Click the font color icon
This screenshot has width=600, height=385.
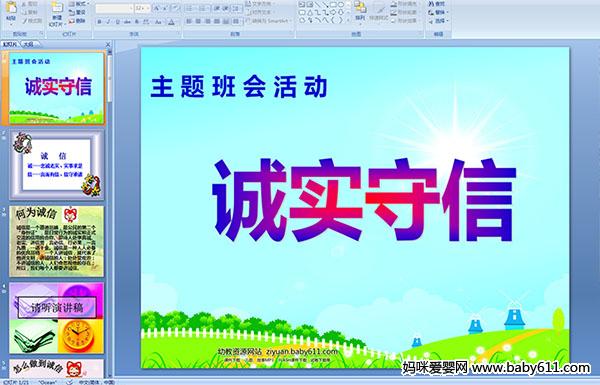171,22
